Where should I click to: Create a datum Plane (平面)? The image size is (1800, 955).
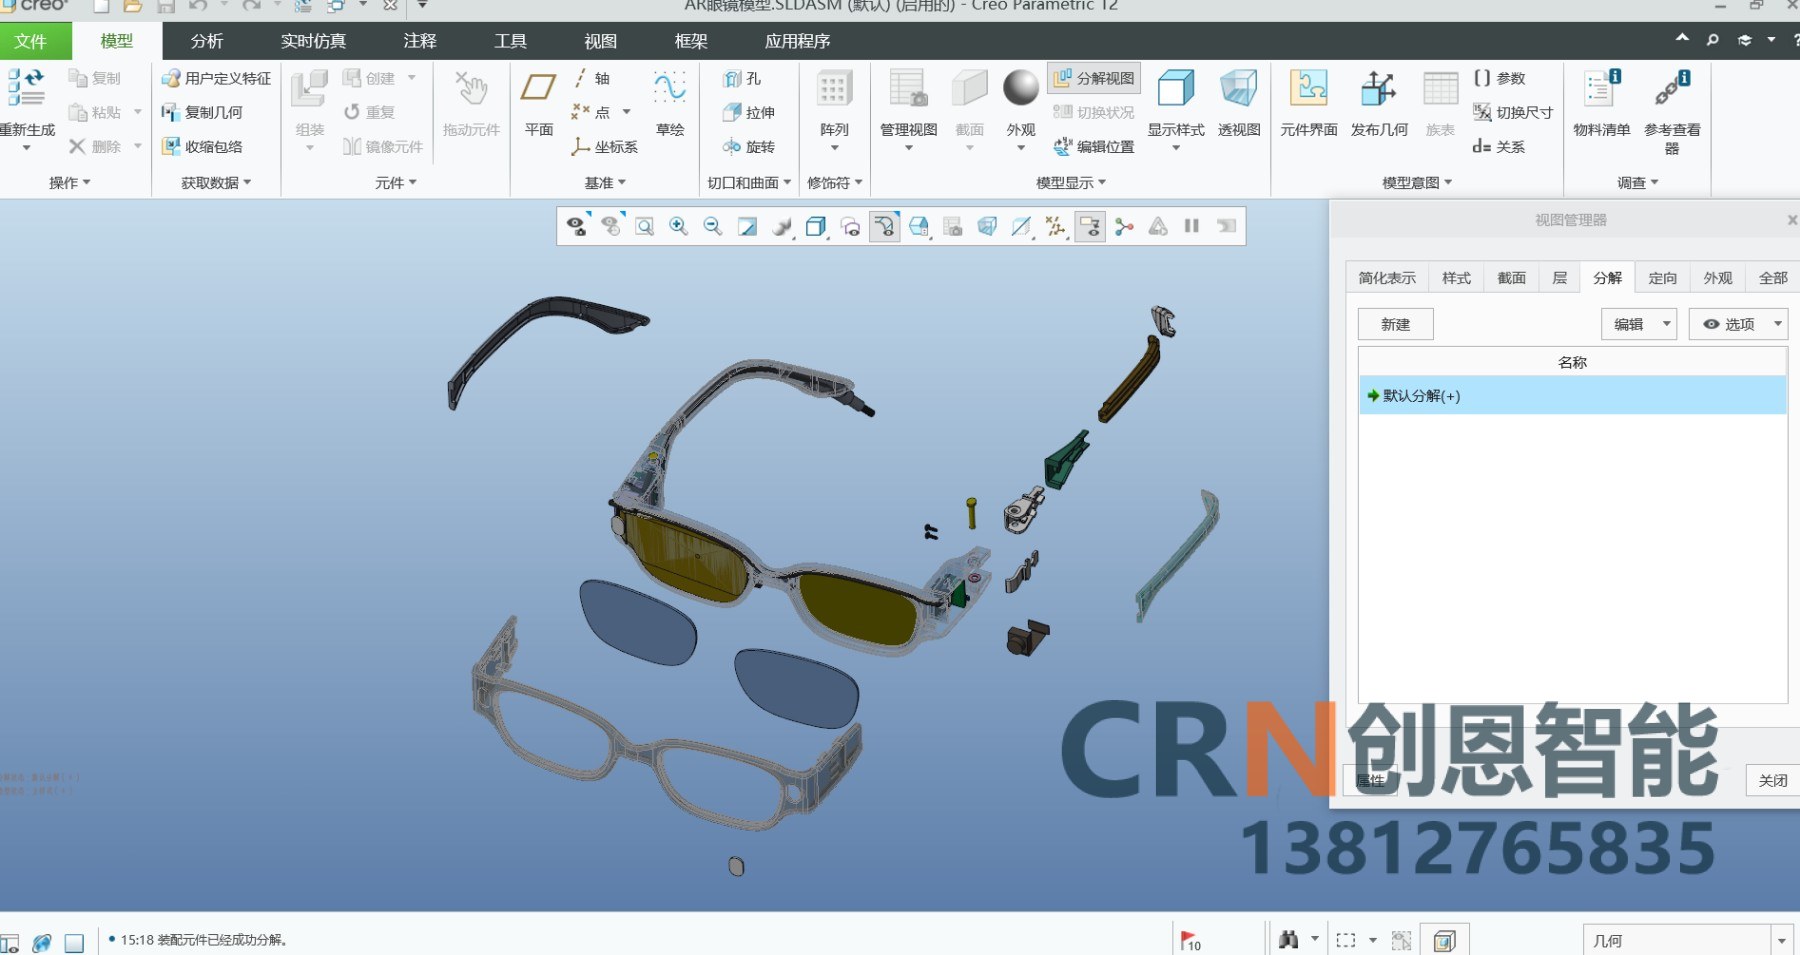click(538, 102)
